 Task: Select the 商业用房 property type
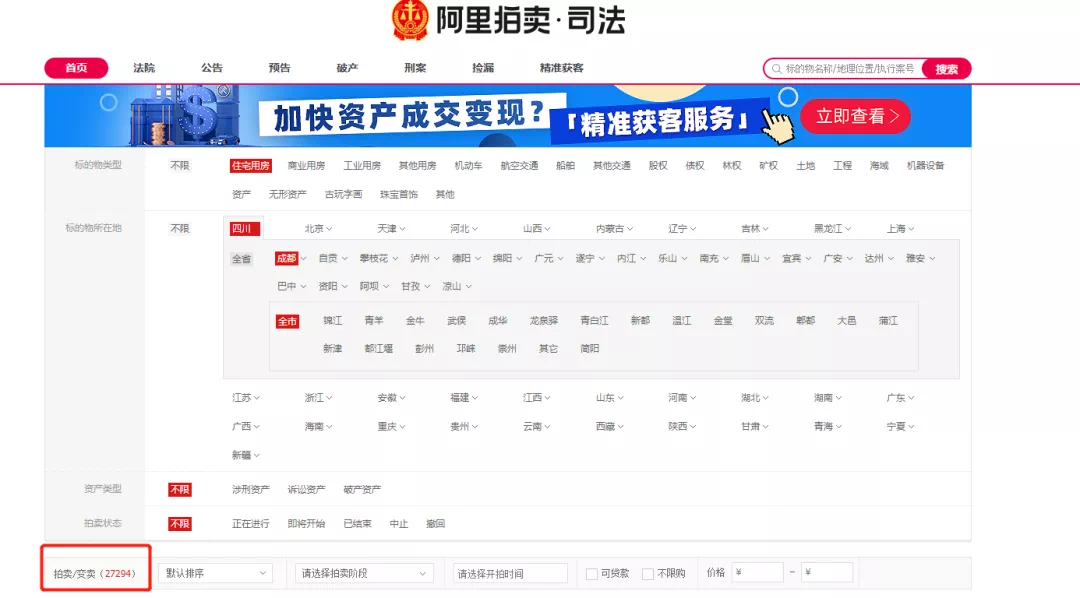point(306,166)
